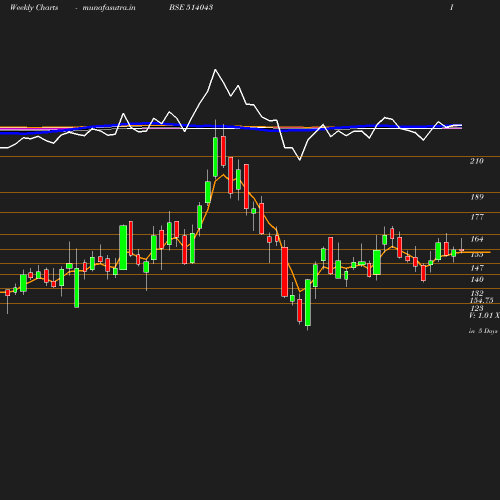The width and height of the screenshot is (500, 500).
Task: Click the 'in 5 Days' caption
Action: [483, 331]
